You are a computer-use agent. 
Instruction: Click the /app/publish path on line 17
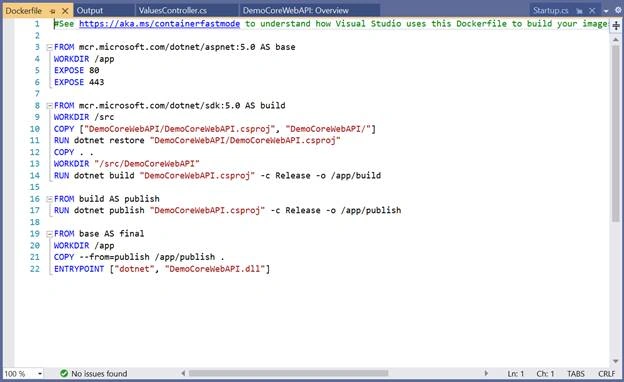click(x=371, y=210)
